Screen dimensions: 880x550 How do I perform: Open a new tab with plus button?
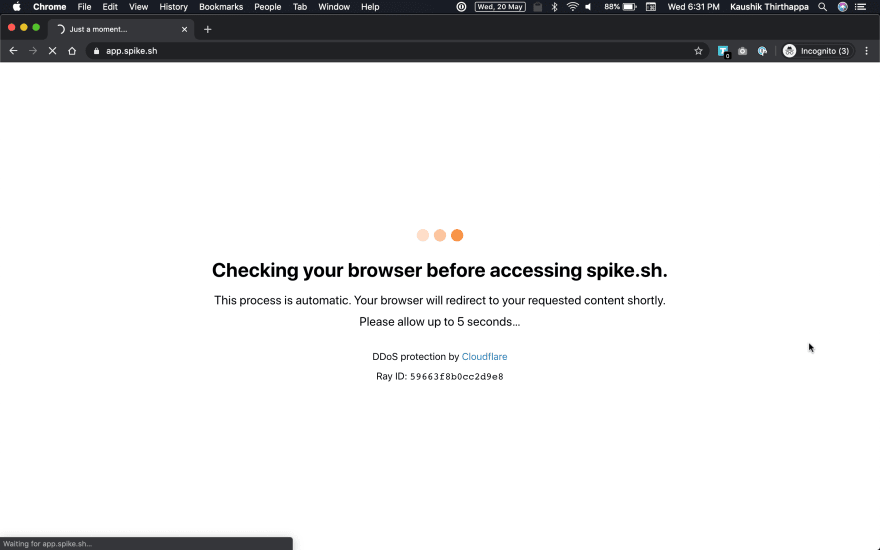tap(208, 29)
